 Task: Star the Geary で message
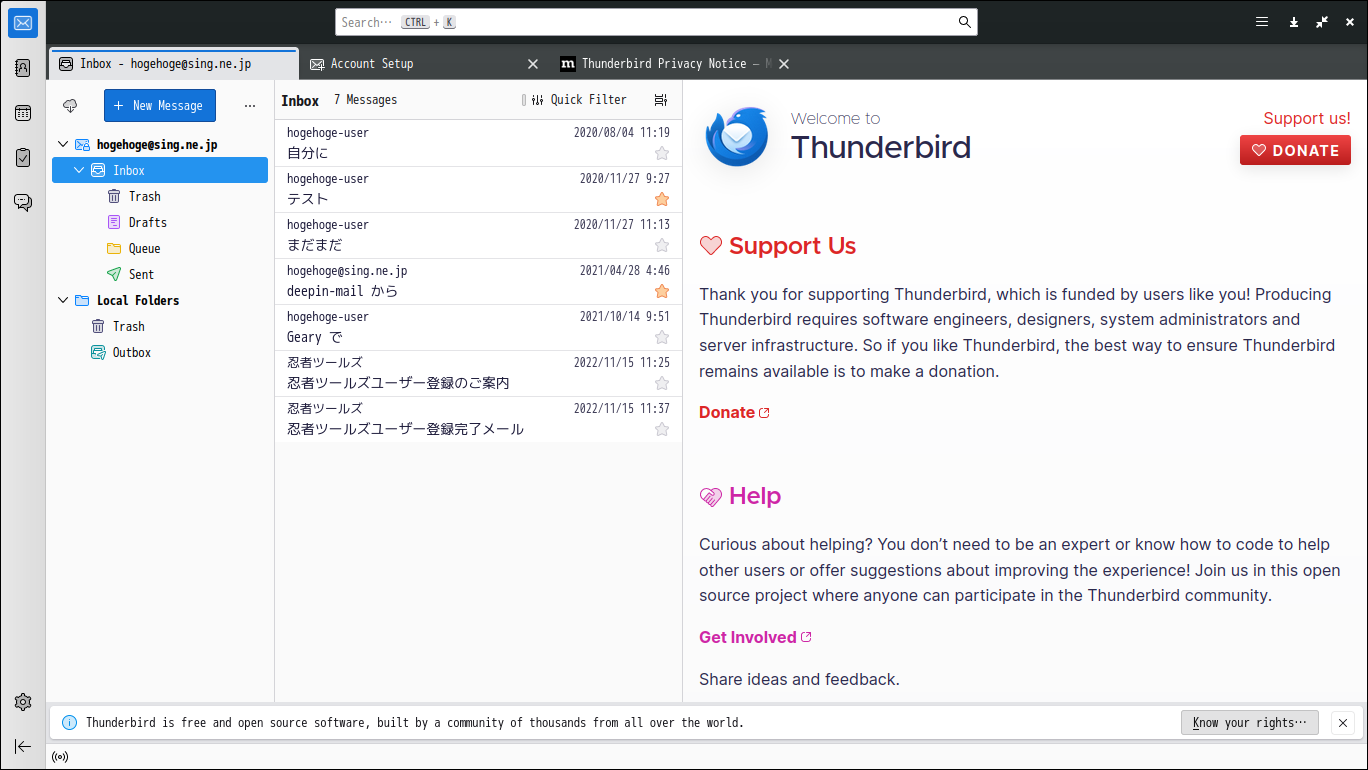(662, 337)
